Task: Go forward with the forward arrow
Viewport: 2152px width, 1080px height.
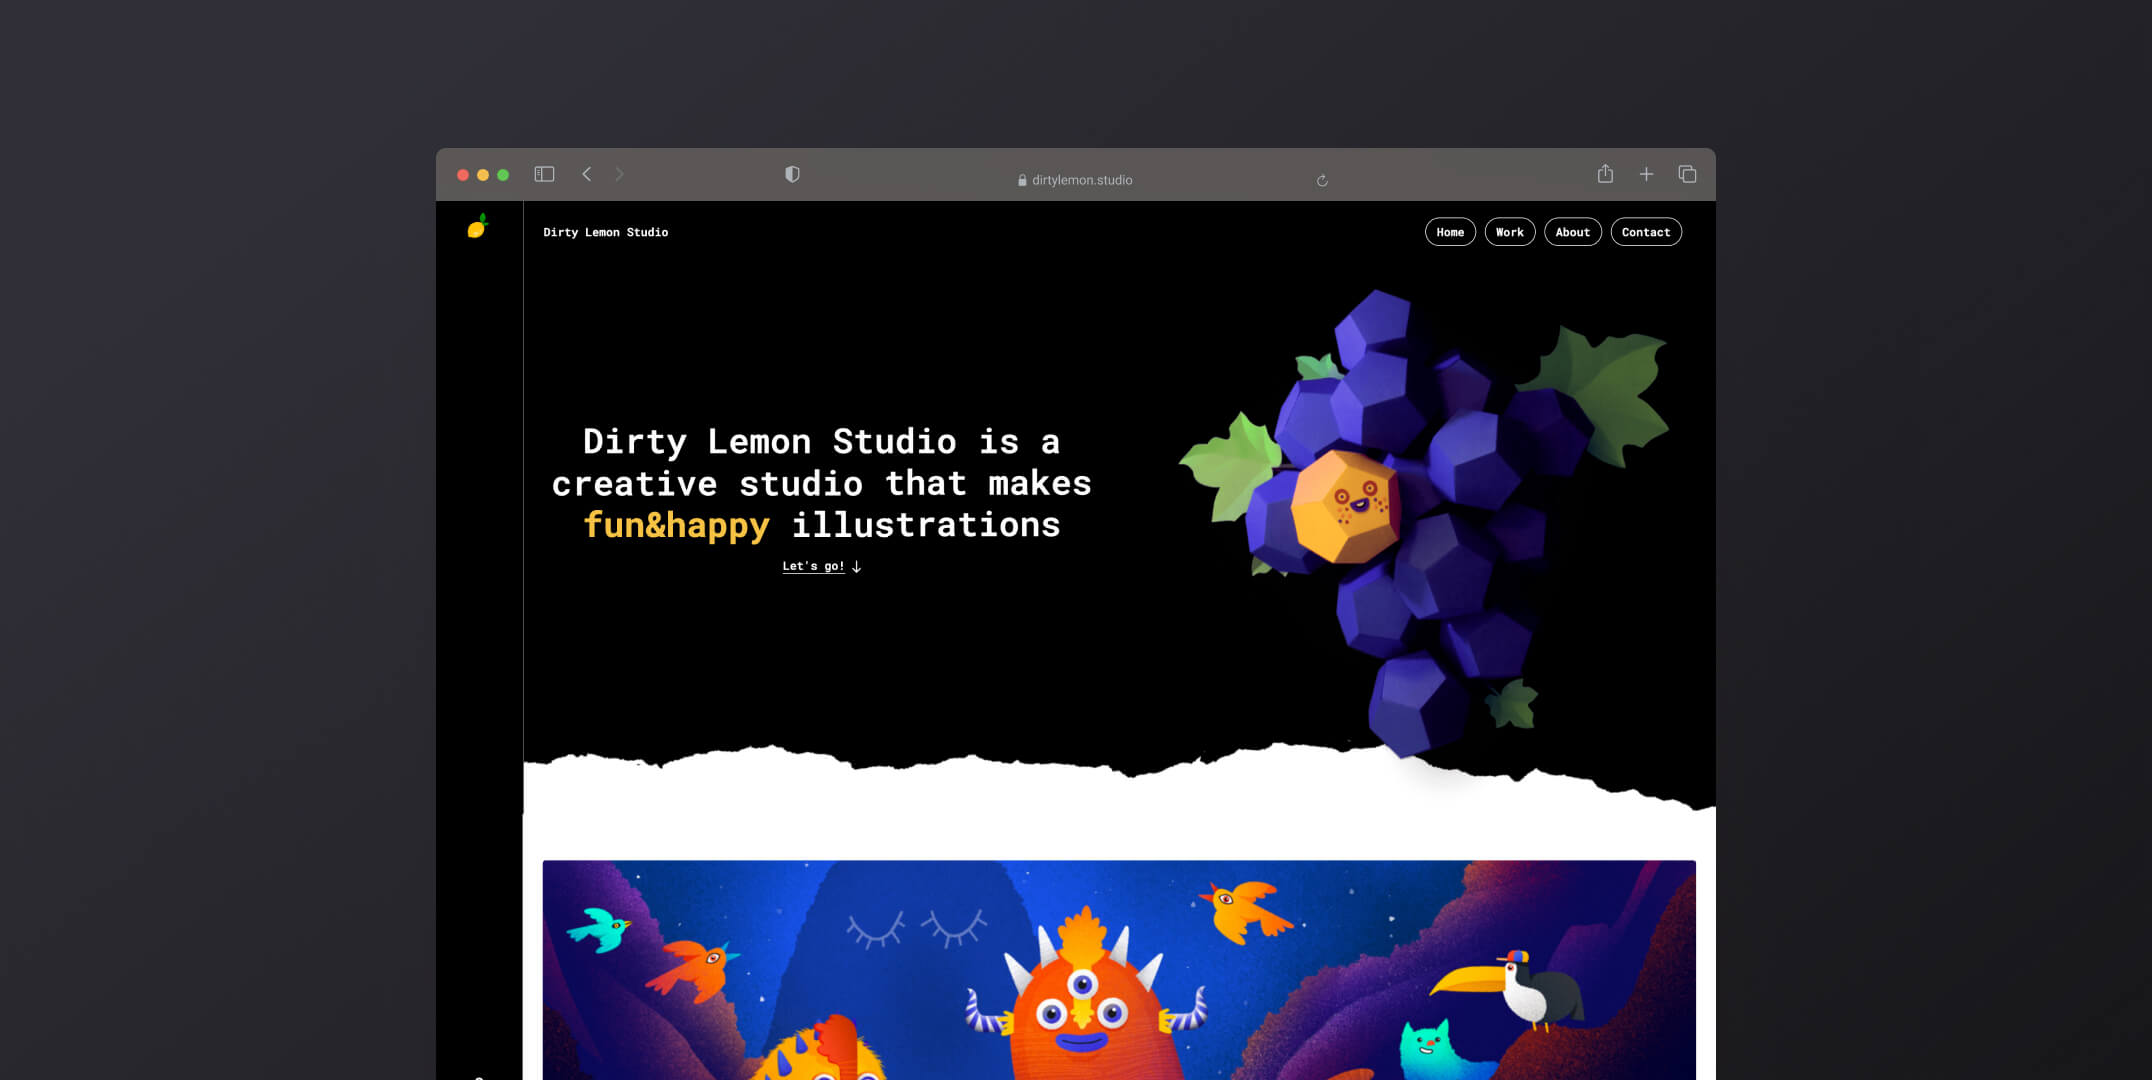Action: coord(619,174)
